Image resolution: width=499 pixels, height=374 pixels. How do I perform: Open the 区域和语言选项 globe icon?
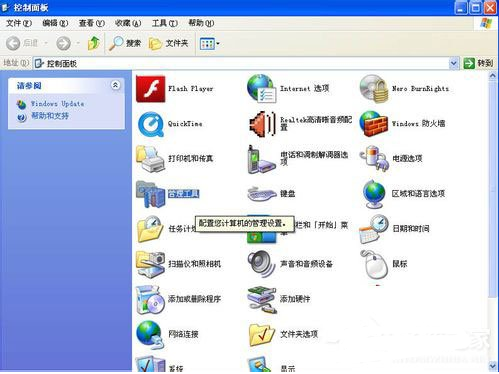(374, 194)
